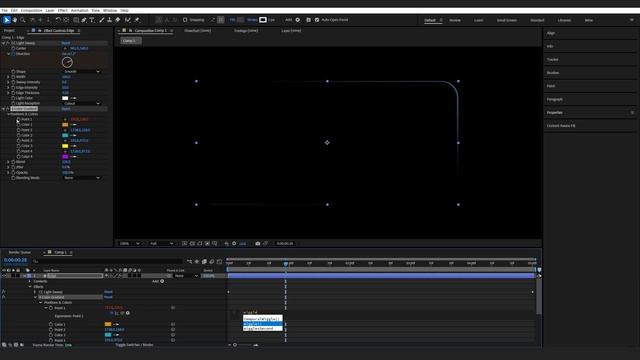Screen dimensions: 640x360
Task: Select temporalWiggle() autocomplete suggestion
Action: [262, 319]
